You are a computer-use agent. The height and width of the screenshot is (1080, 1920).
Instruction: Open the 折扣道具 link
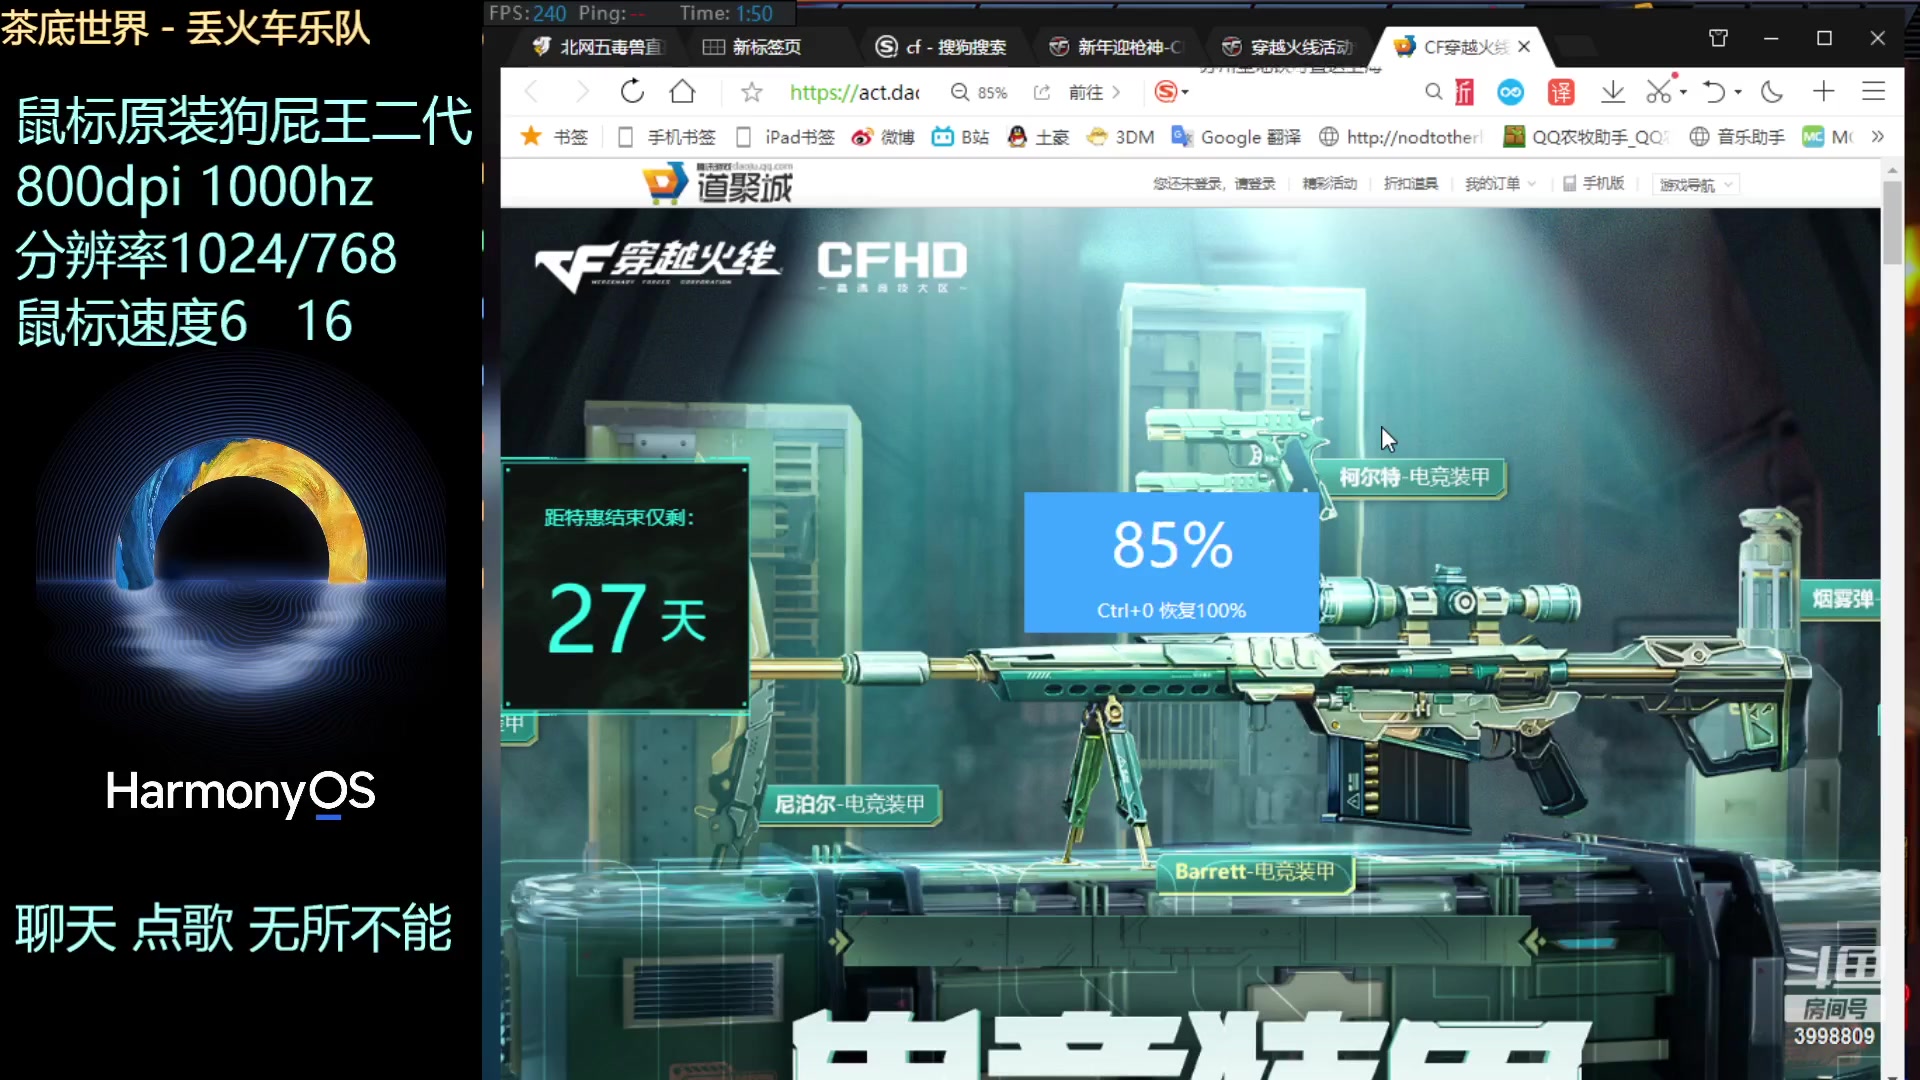[x=1411, y=184]
